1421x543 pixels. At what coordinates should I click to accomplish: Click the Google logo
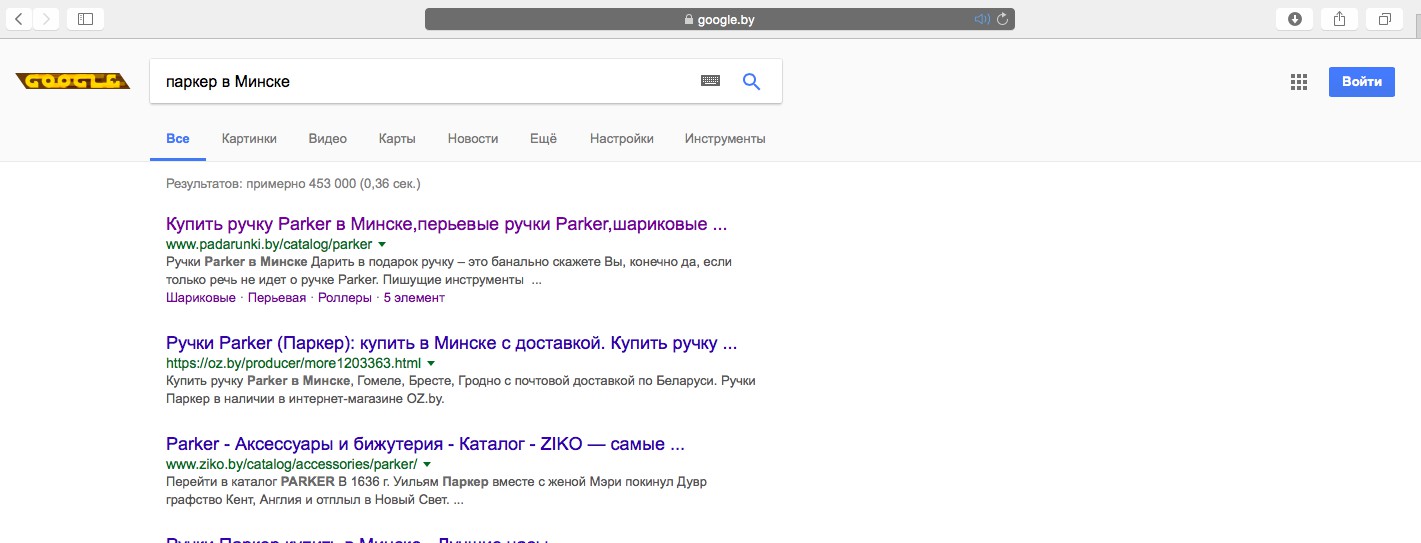click(73, 82)
